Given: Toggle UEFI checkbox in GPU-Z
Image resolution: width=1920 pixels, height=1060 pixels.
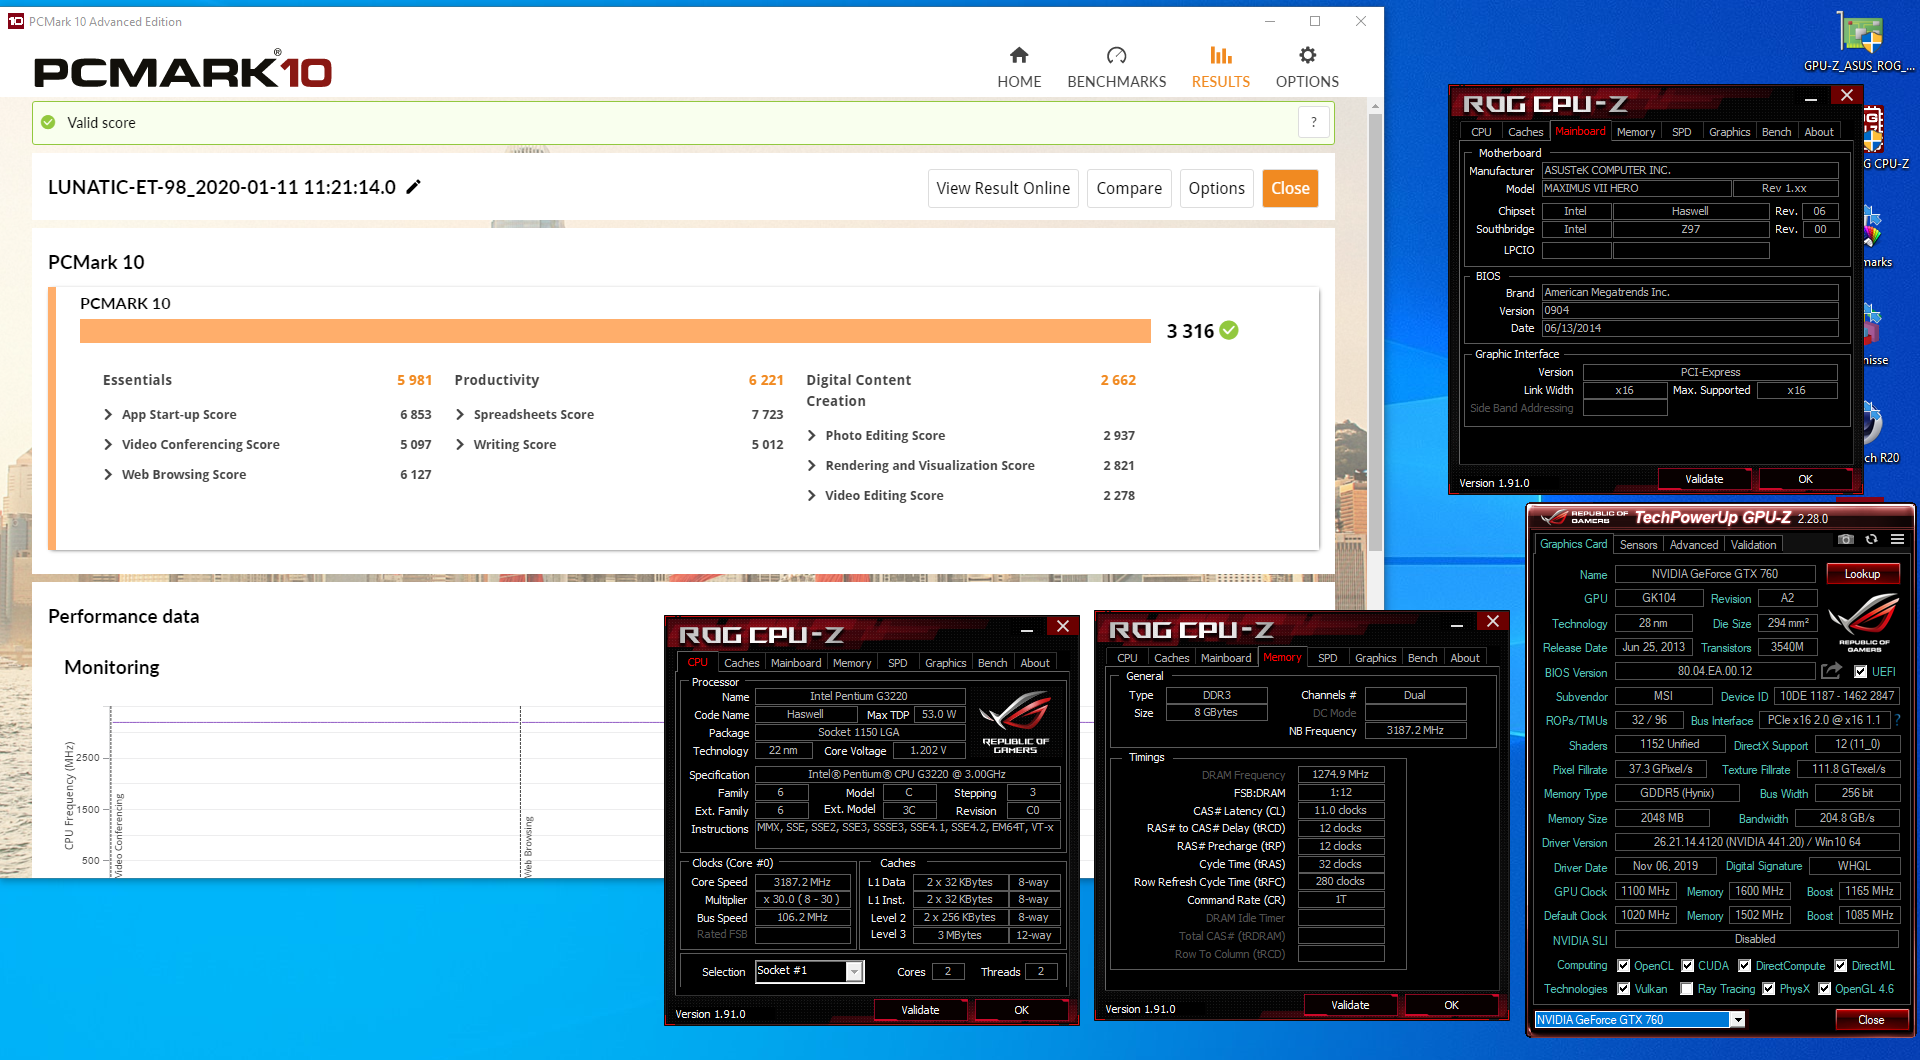Looking at the screenshot, I should point(1861,672).
